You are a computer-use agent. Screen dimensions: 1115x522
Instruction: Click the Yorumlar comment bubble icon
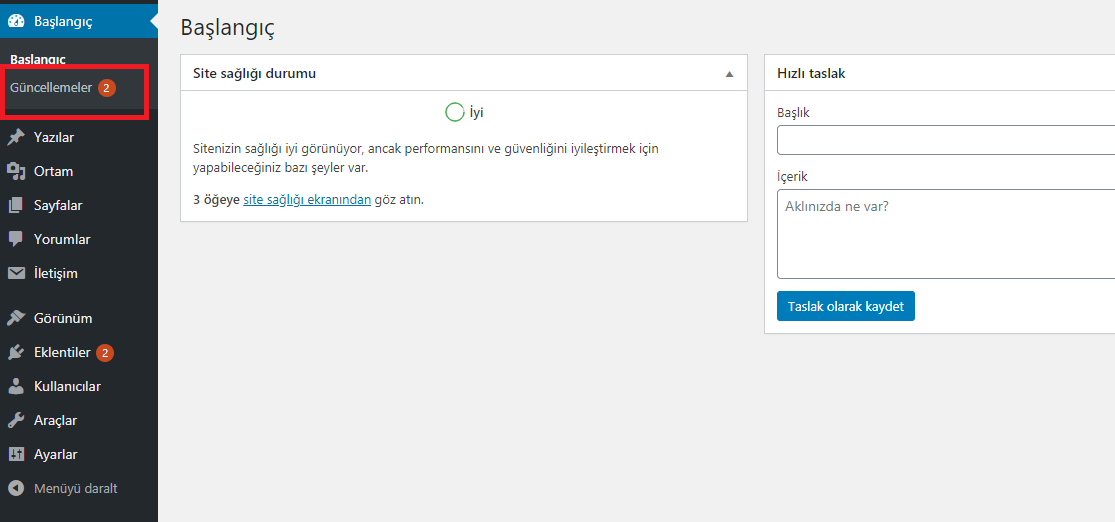click(16, 240)
